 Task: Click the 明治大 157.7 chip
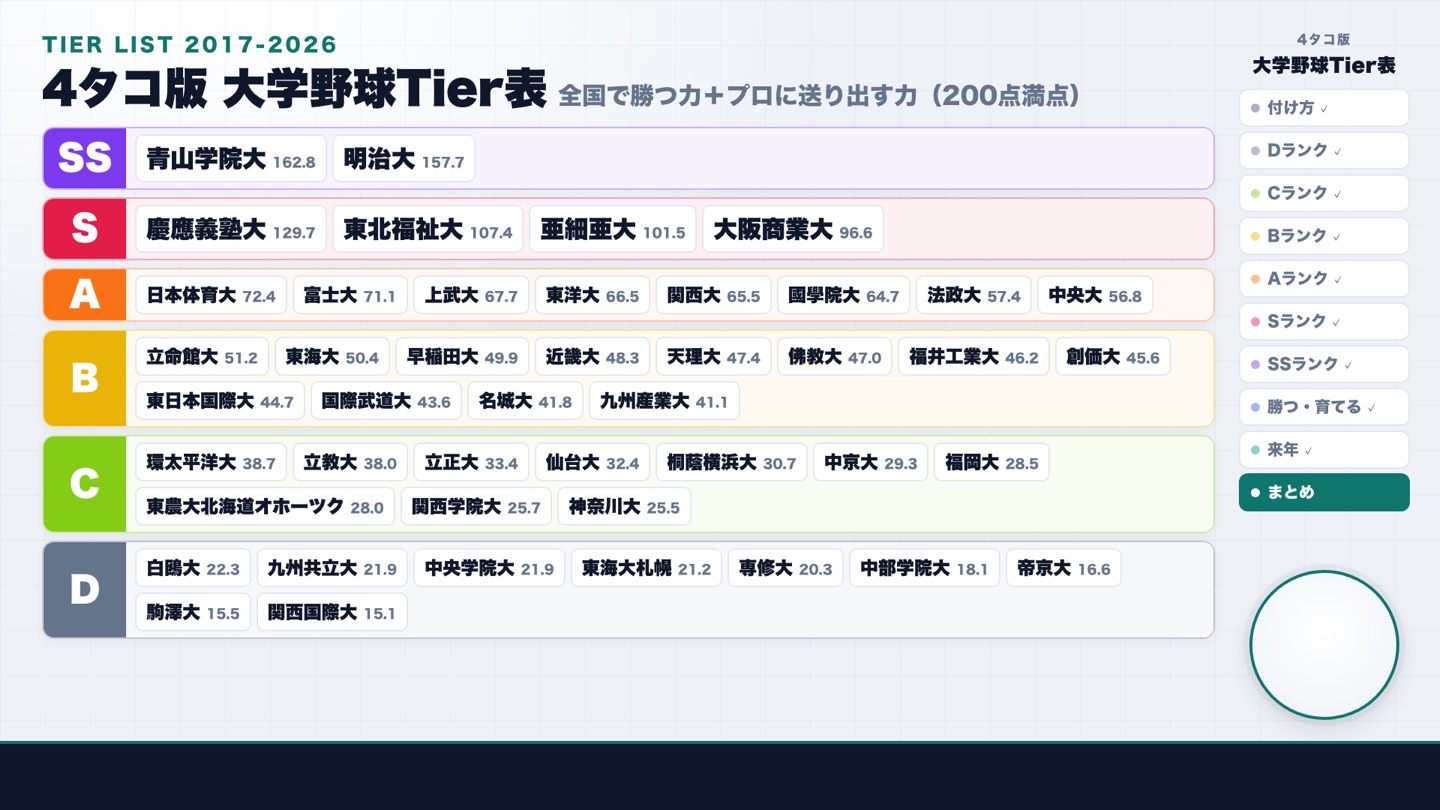point(404,159)
